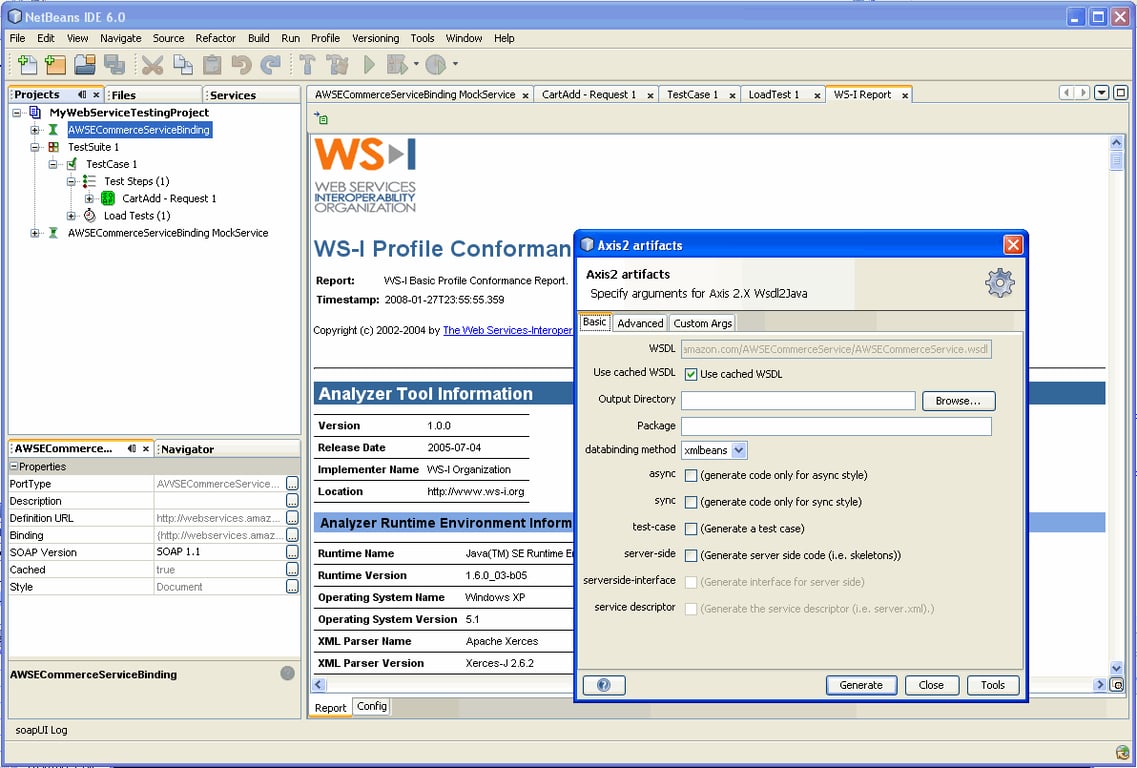
Task: Click the TestSuite 1 grid icon
Action: click(53, 146)
